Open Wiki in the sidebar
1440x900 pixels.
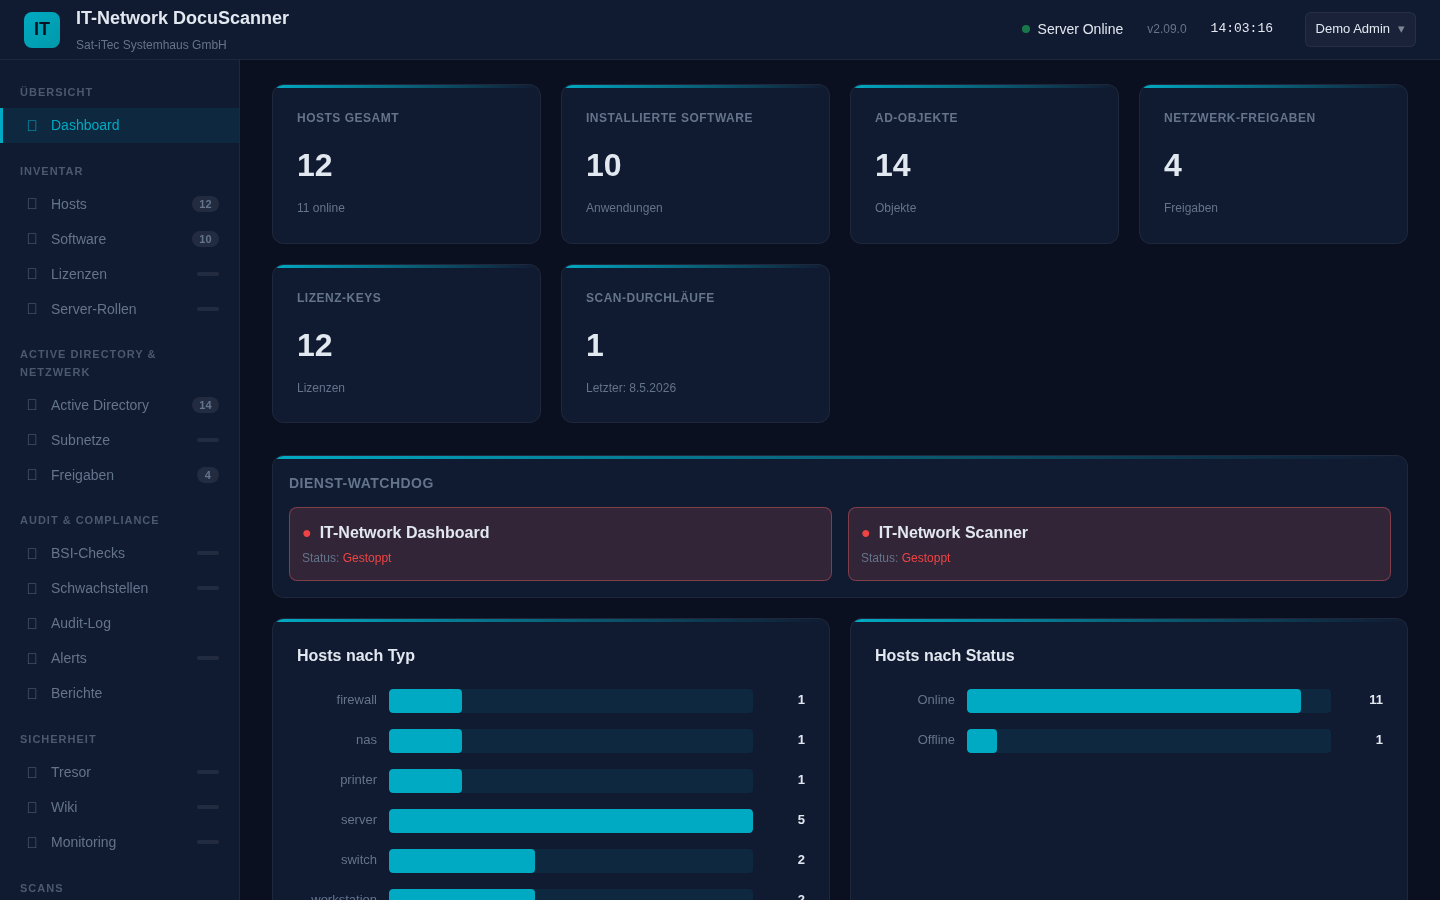point(120,807)
